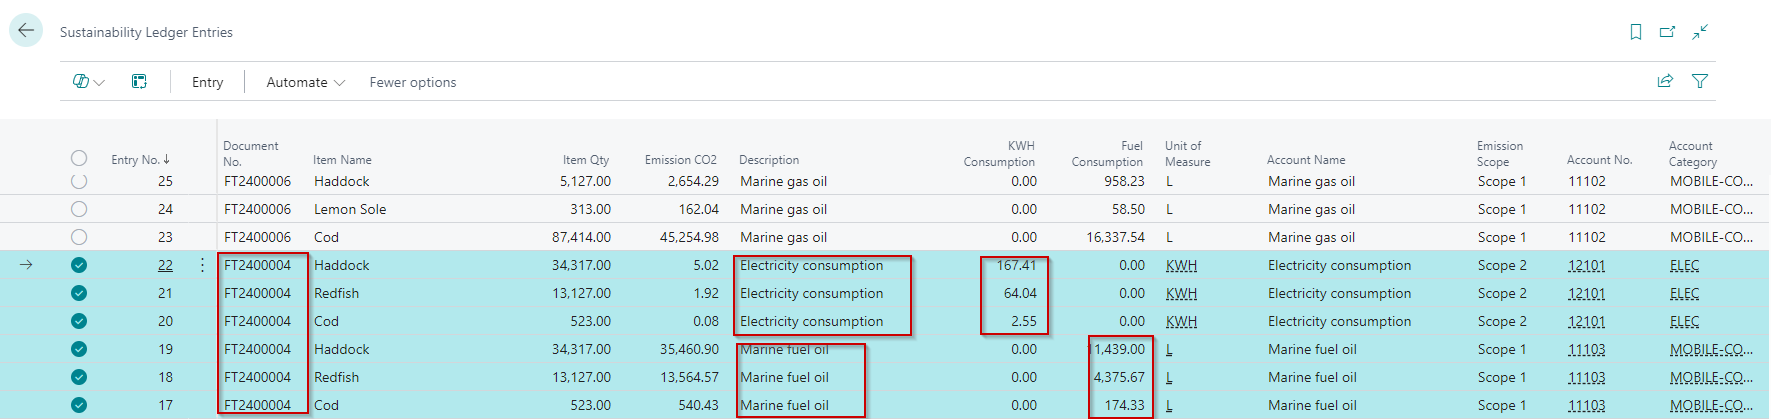Viewport: 1771px width, 419px height.
Task: Click the Emission CO2 column header
Action: [x=680, y=159]
